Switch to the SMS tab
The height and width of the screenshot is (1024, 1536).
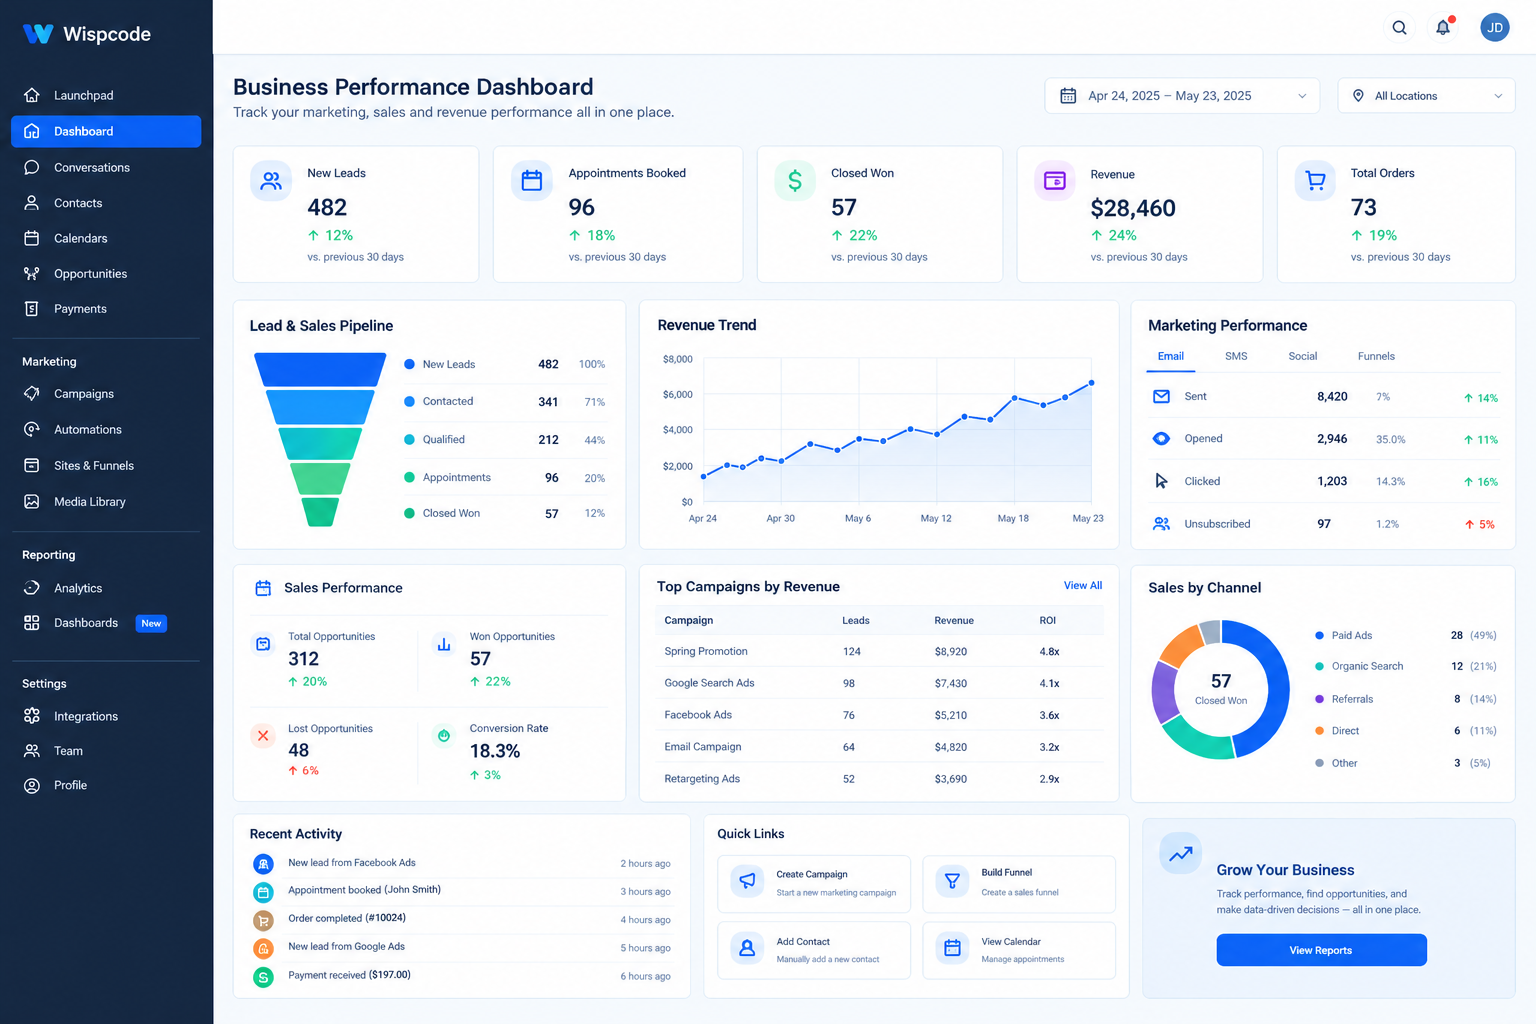tap(1236, 357)
